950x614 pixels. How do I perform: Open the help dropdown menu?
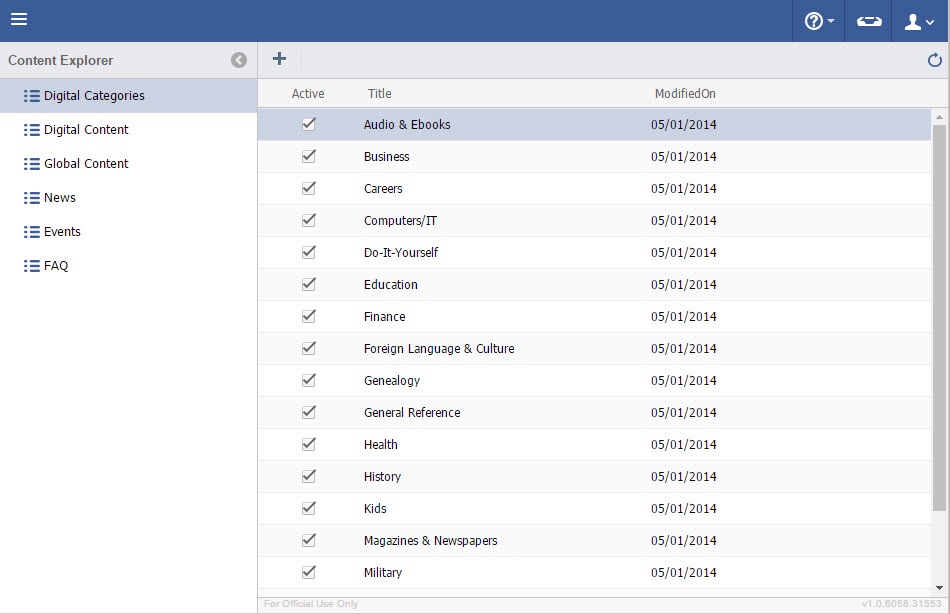pyautogui.click(x=819, y=21)
